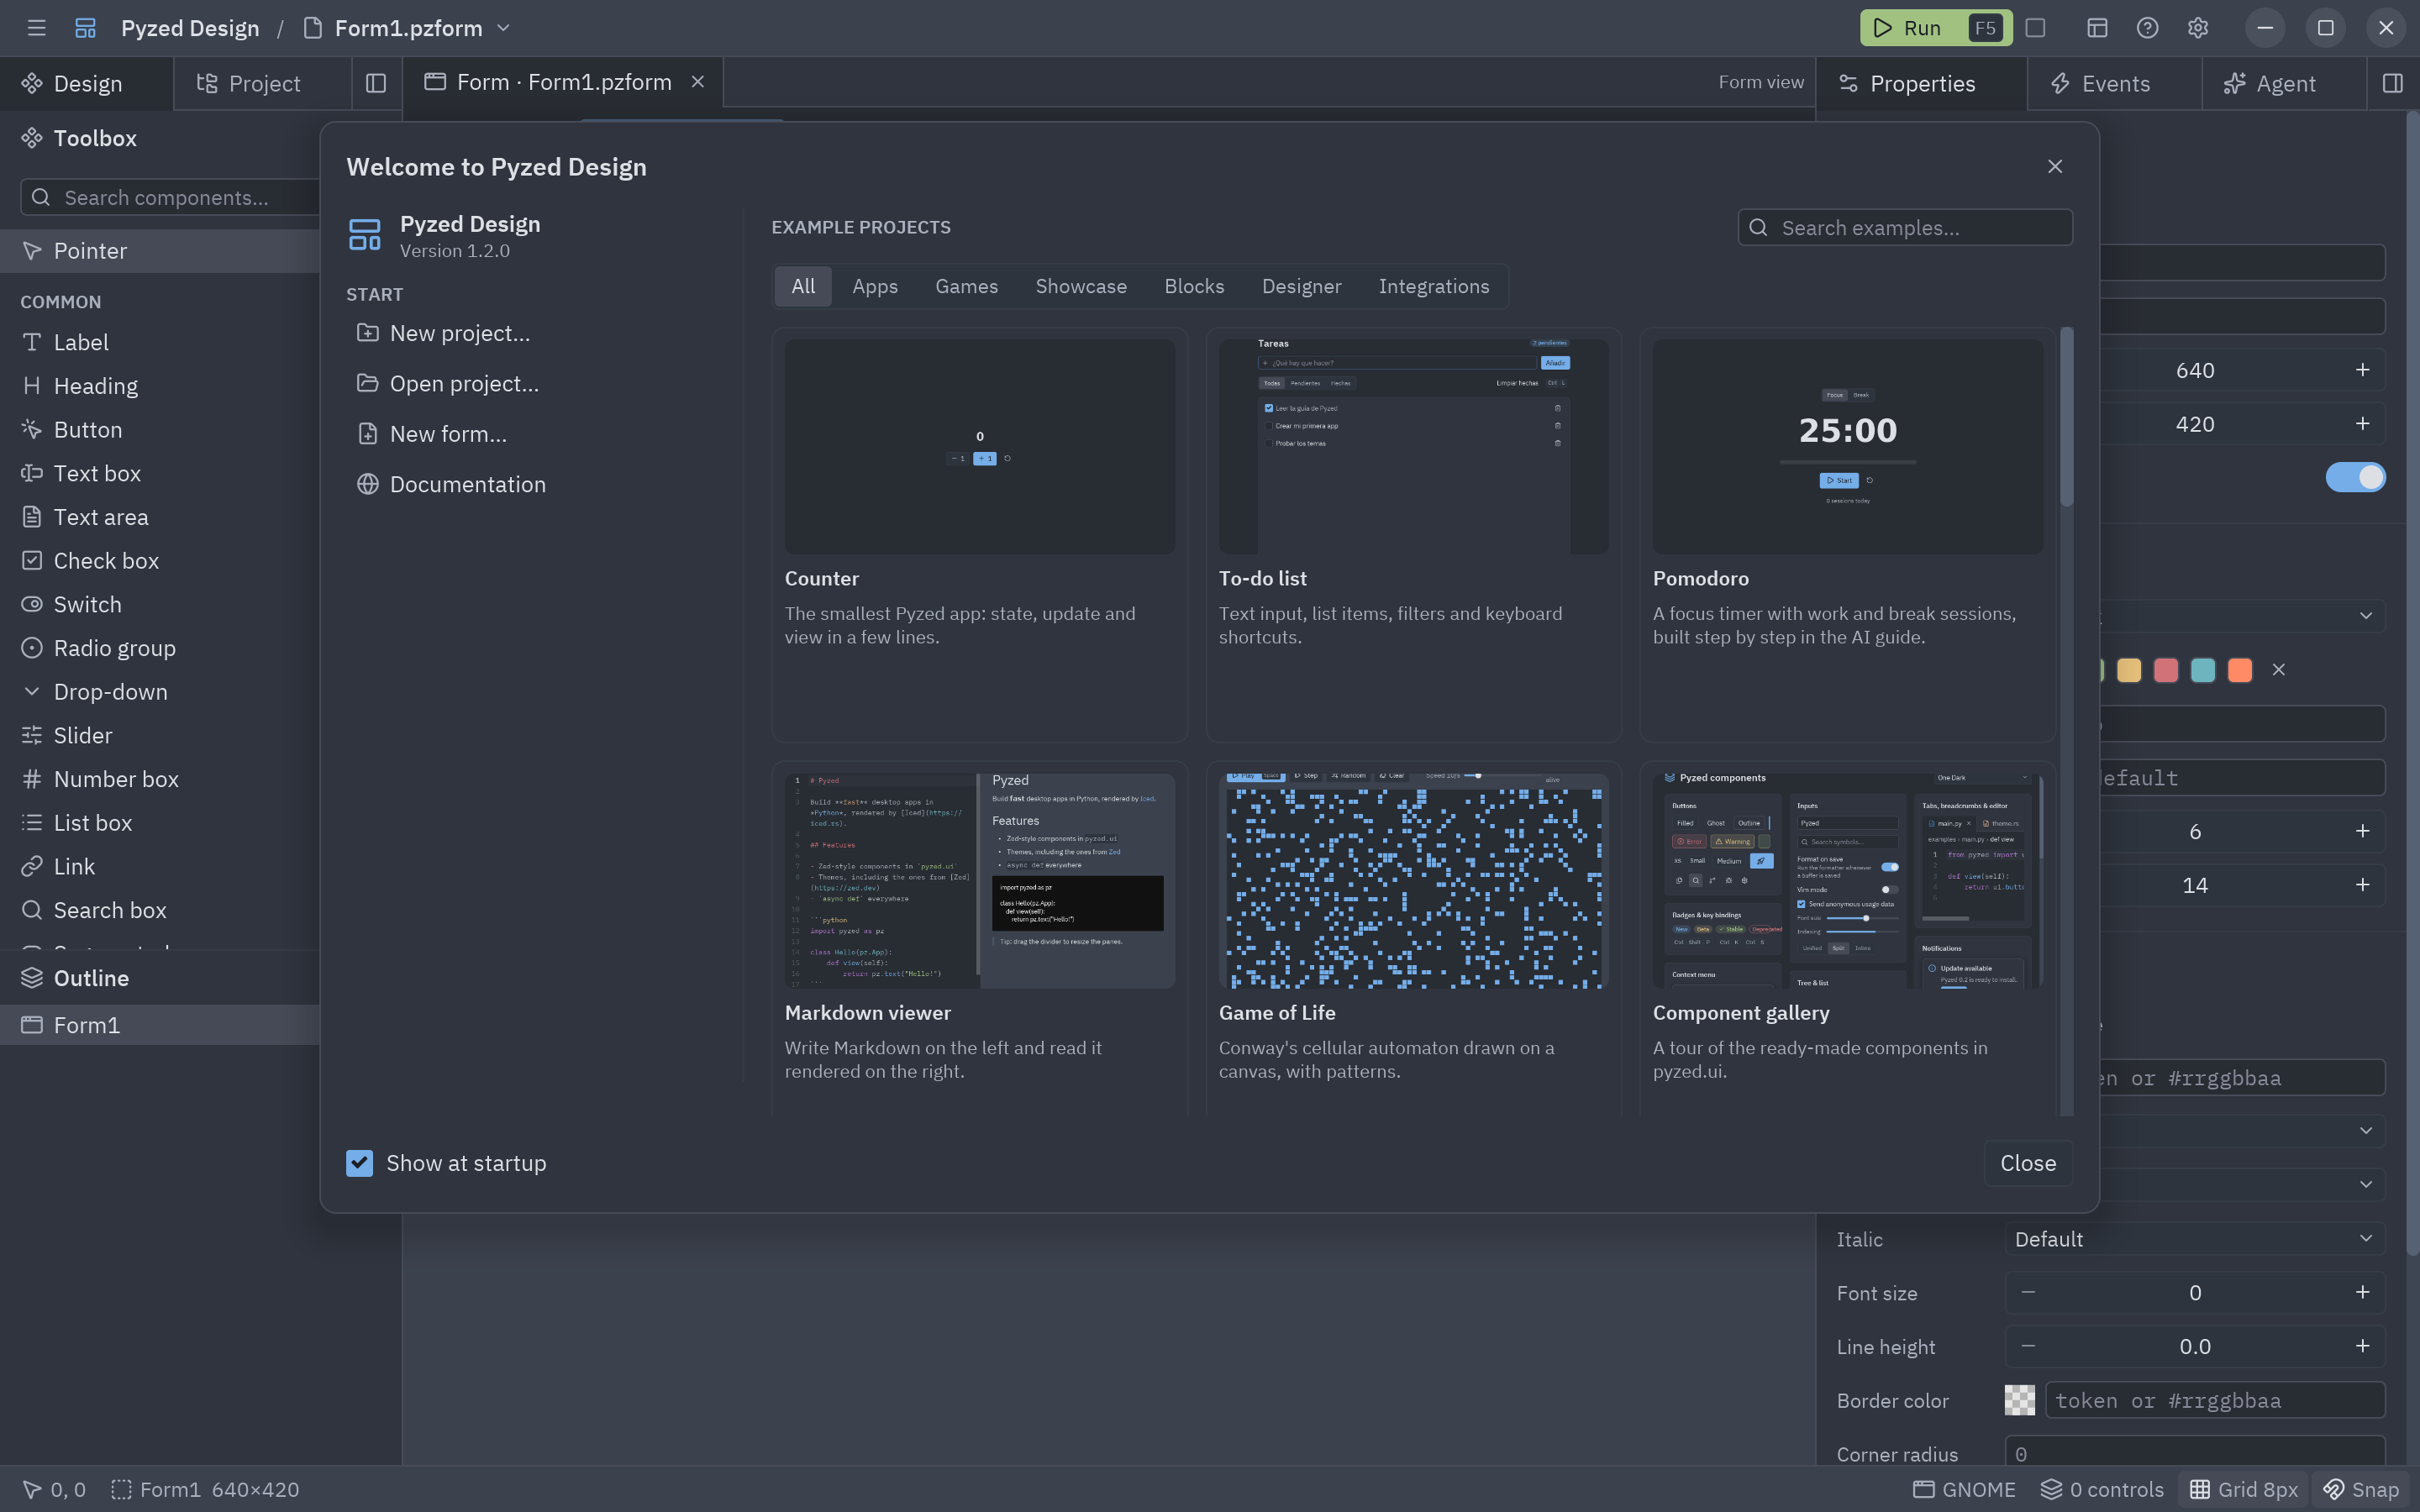Open the Events panel tab

coord(2113,83)
